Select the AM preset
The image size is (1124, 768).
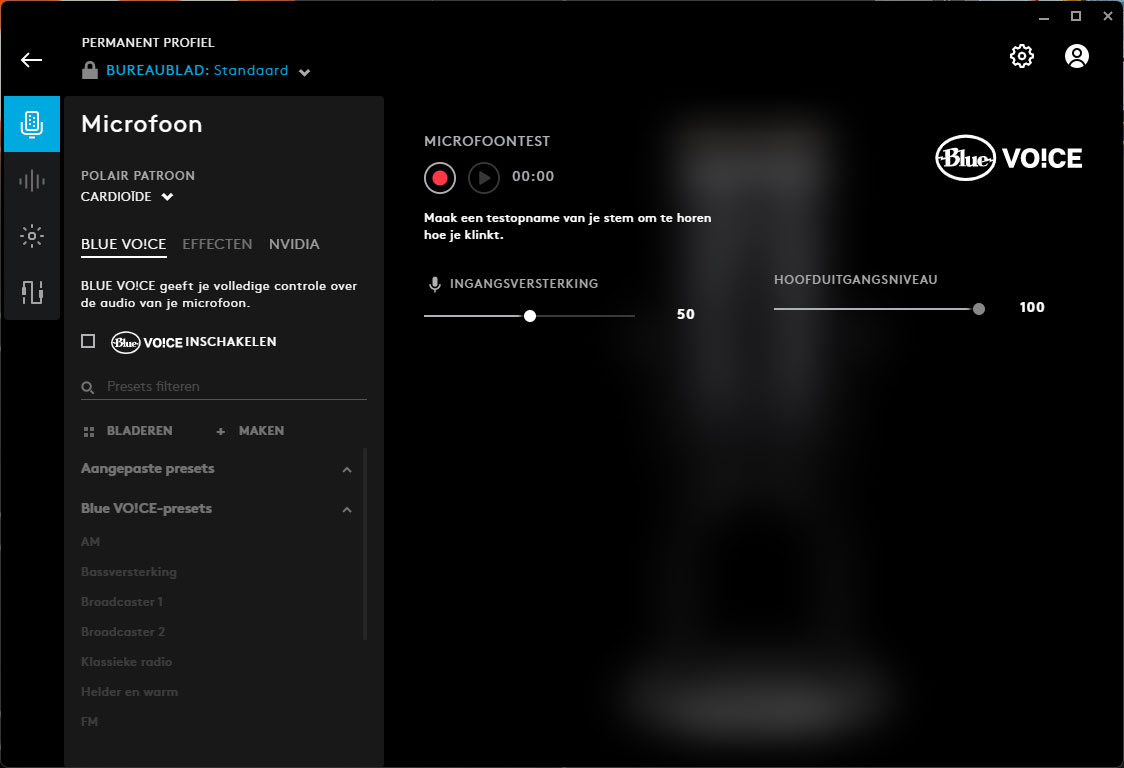(90, 542)
